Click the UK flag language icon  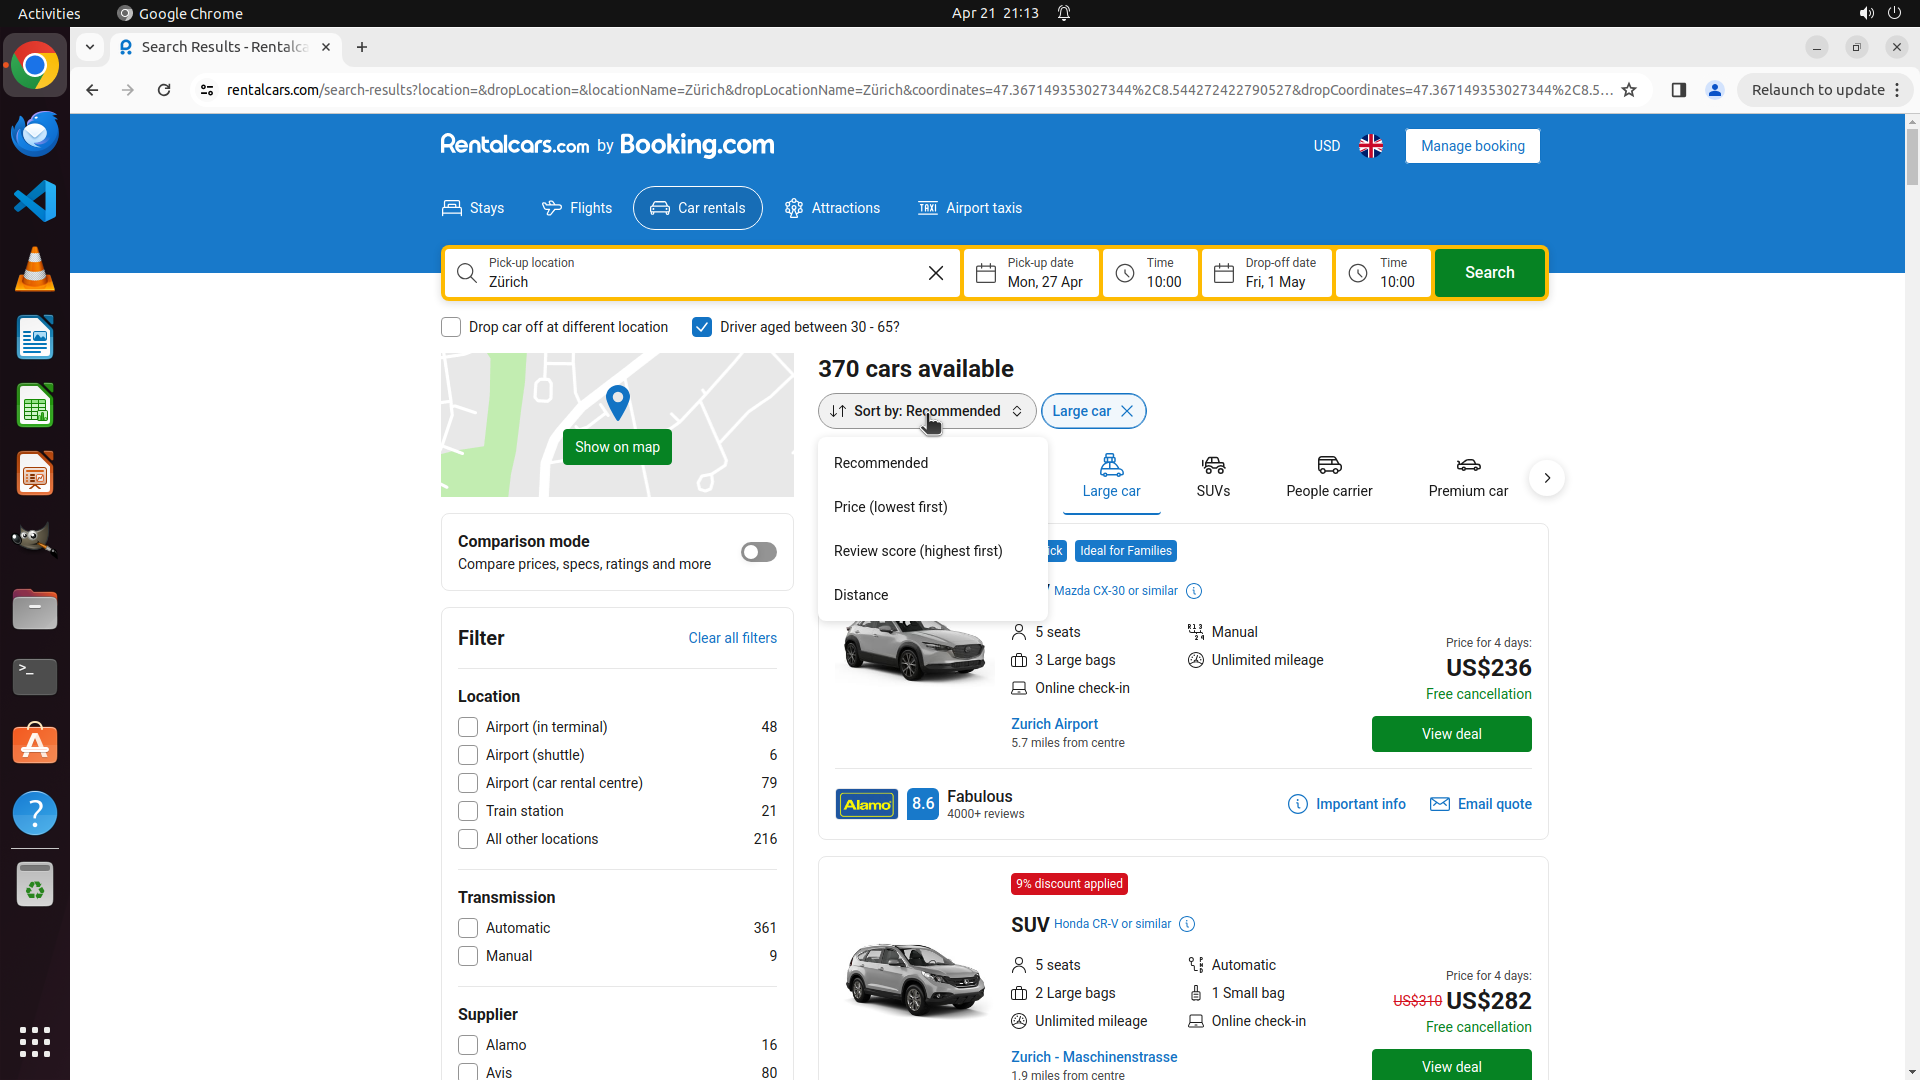point(1371,146)
